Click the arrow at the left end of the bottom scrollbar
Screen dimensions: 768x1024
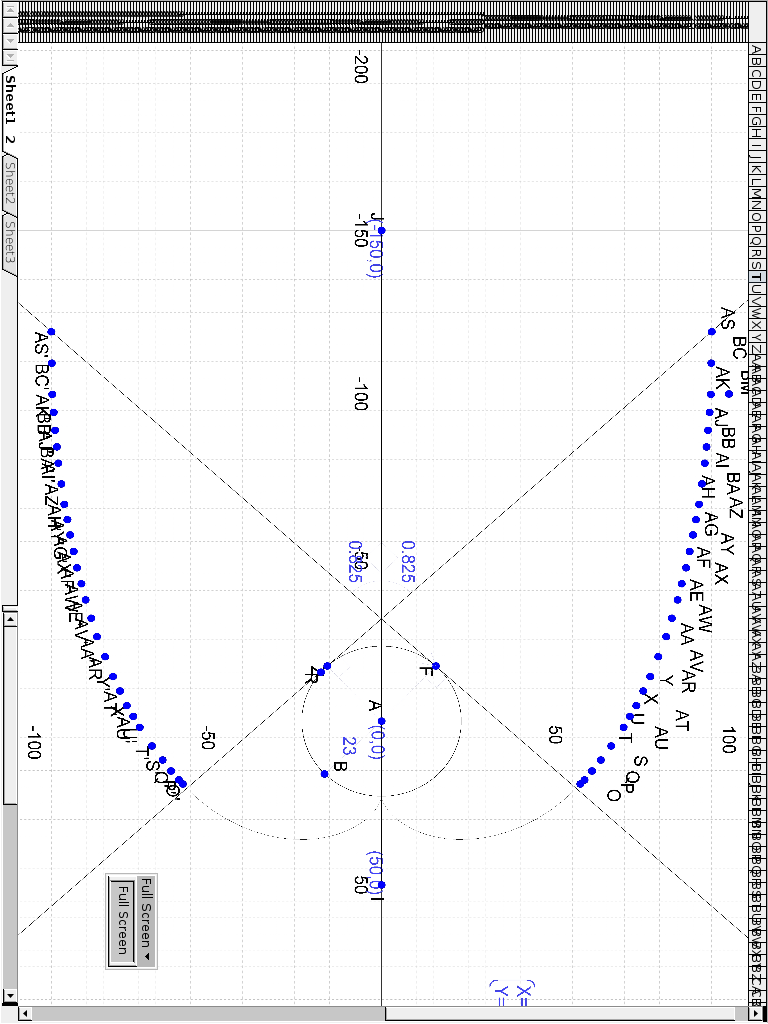pyautogui.click(x=27, y=1014)
